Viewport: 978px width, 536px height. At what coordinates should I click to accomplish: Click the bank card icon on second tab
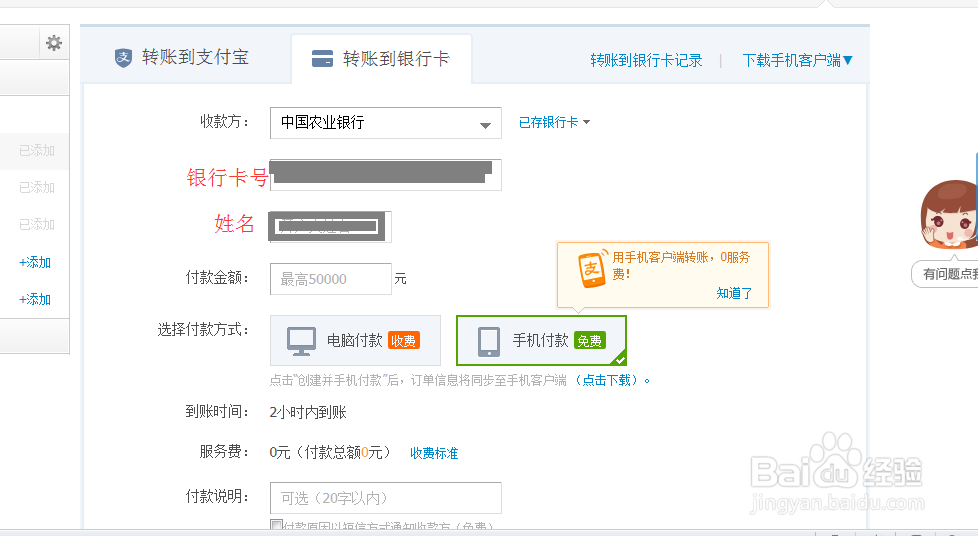[322, 59]
